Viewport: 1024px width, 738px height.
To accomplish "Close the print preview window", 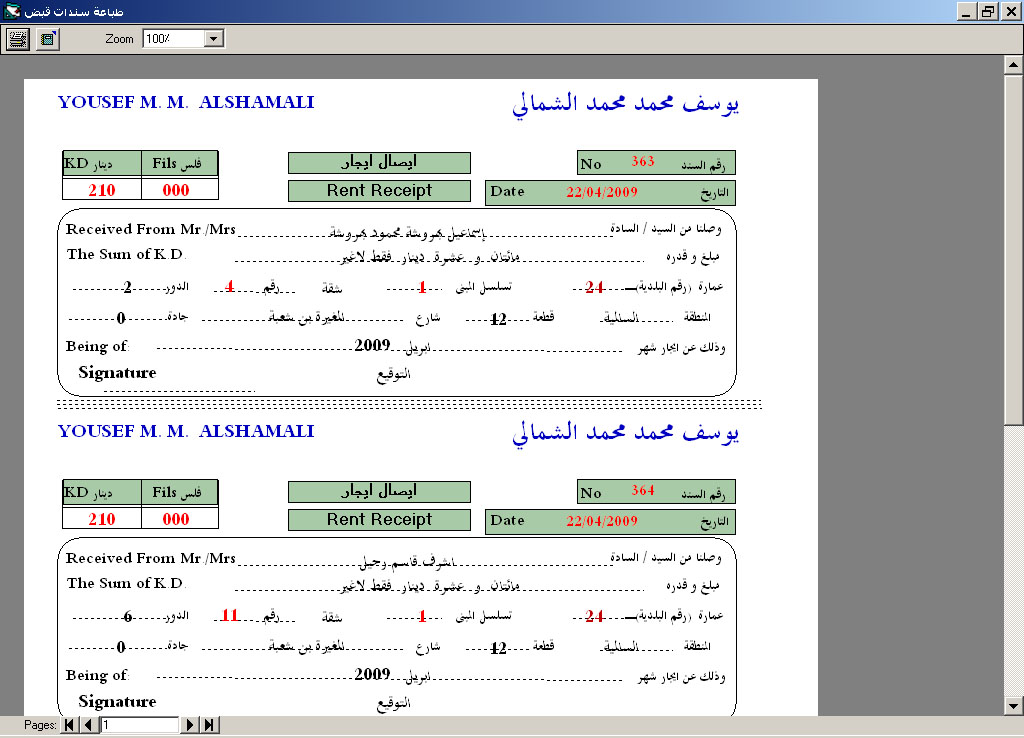I will pos(1010,11).
